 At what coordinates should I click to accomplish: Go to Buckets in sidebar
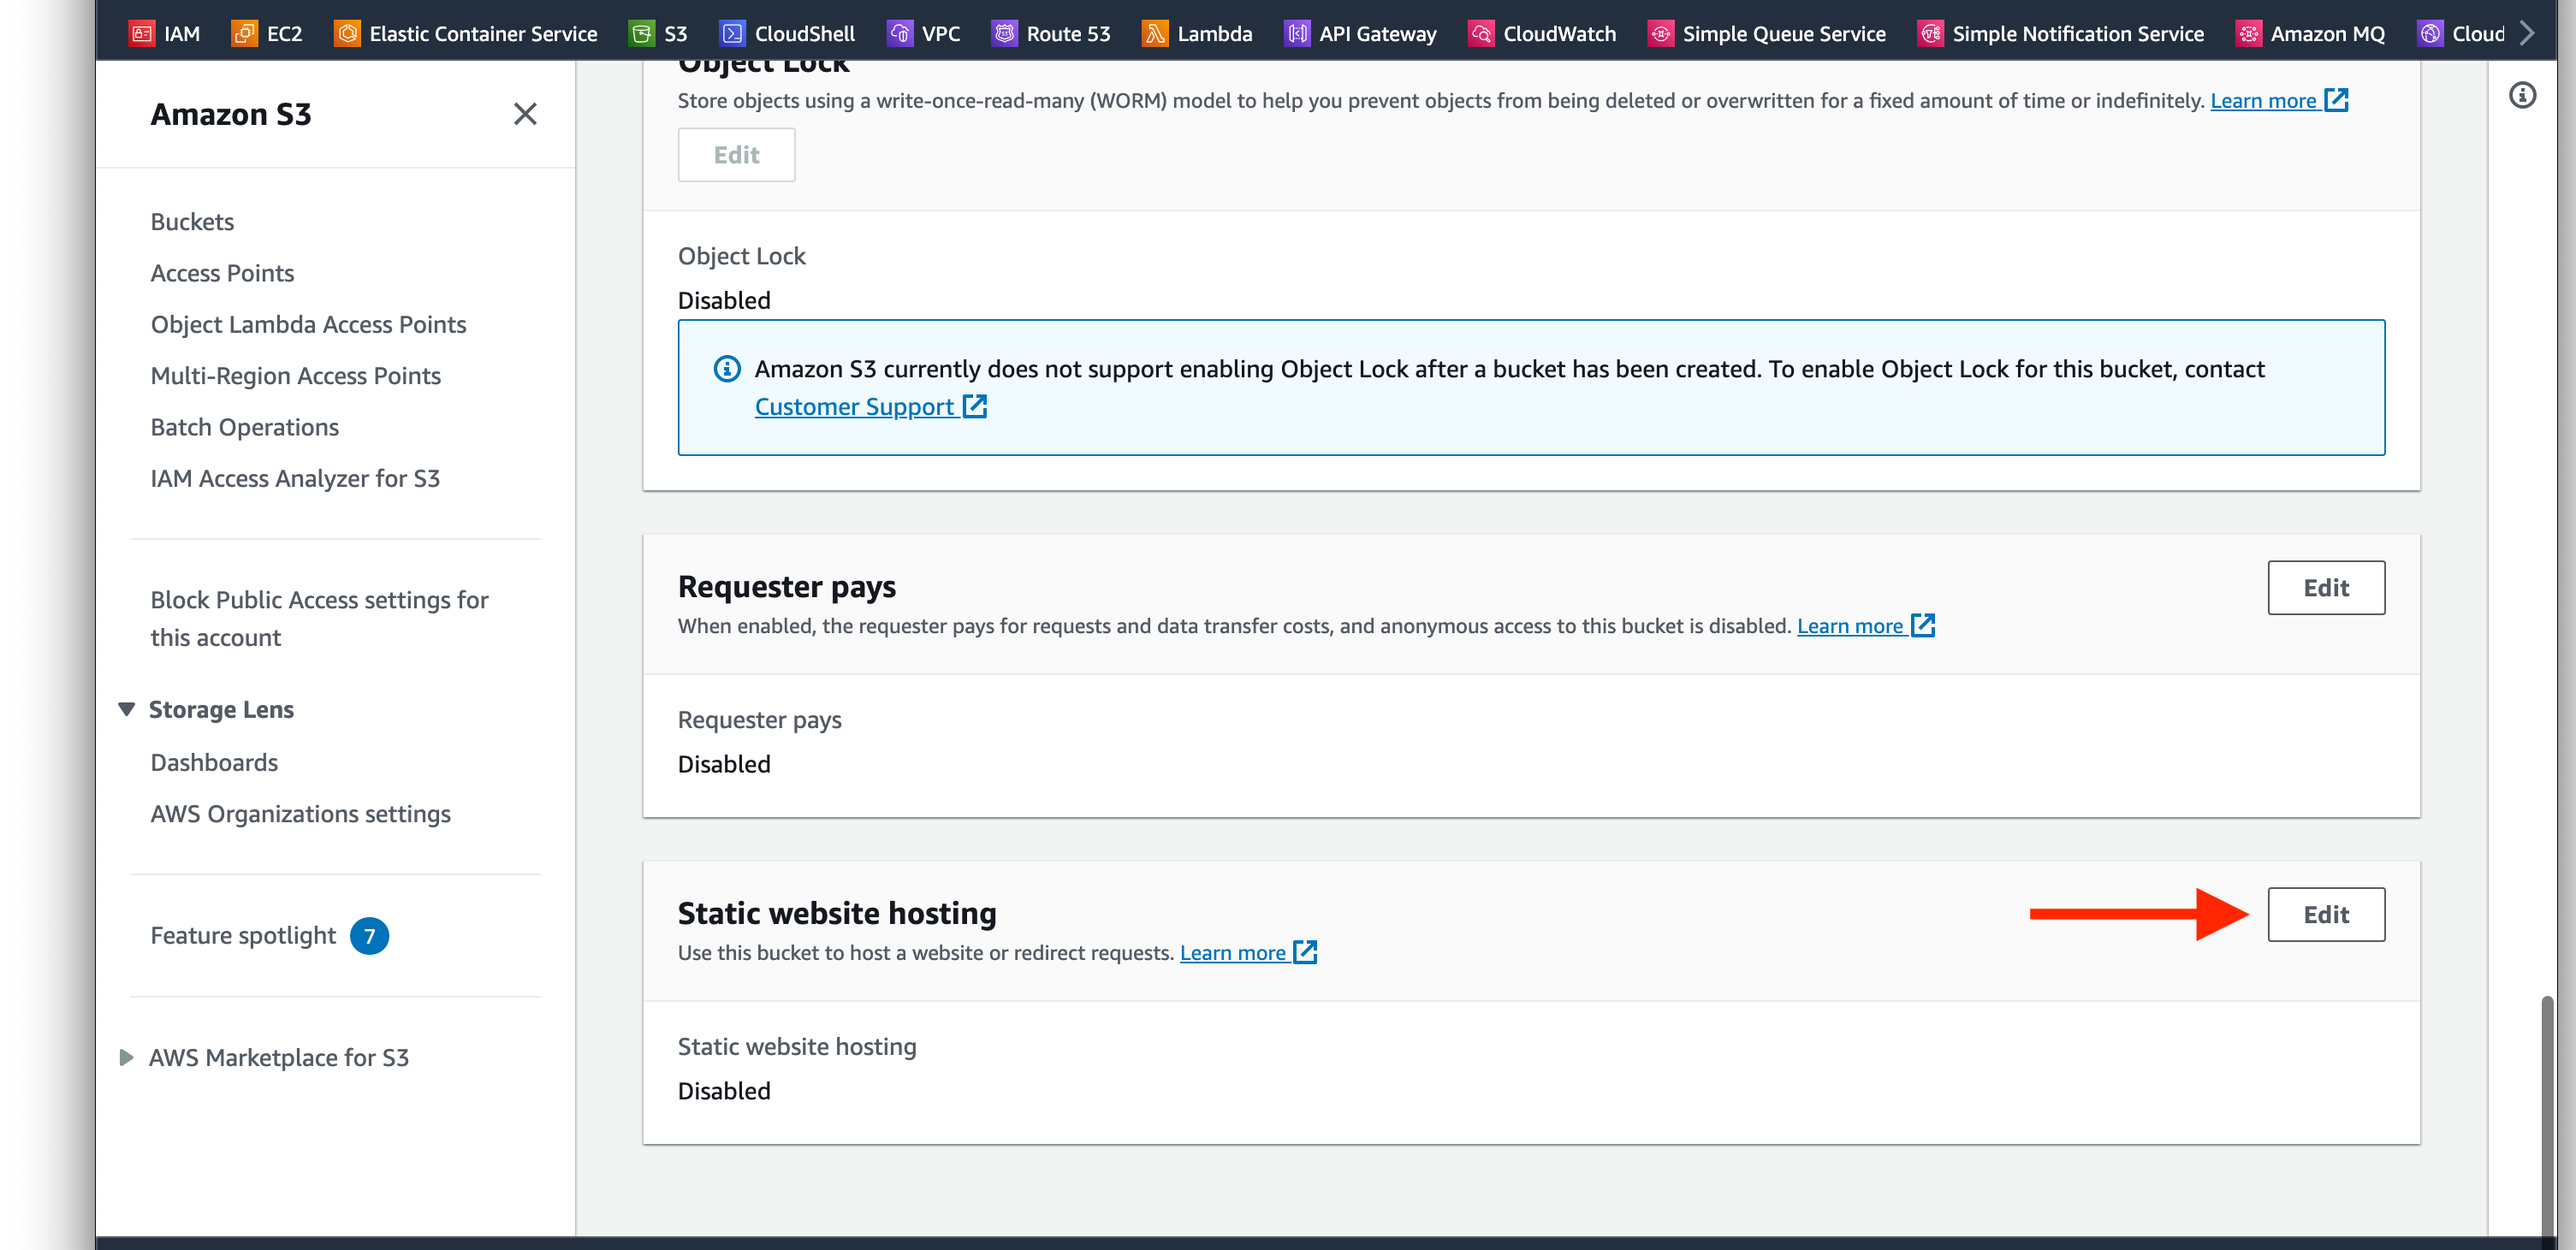[x=192, y=221]
